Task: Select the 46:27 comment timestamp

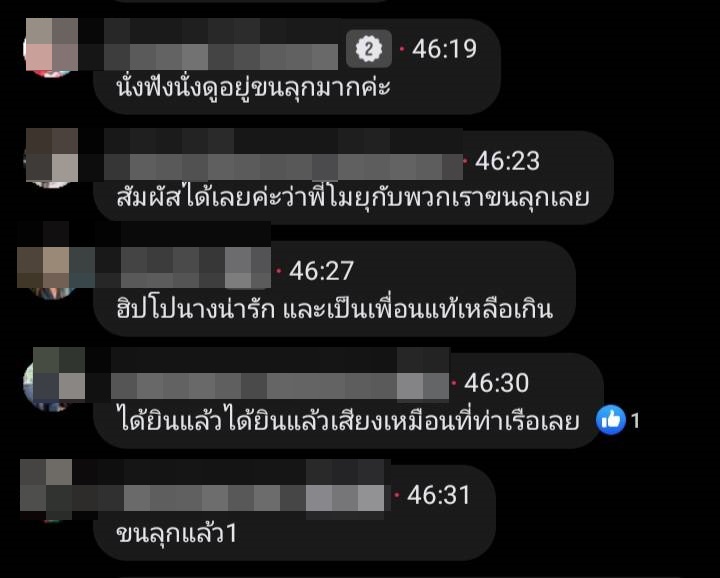Action: 321,271
